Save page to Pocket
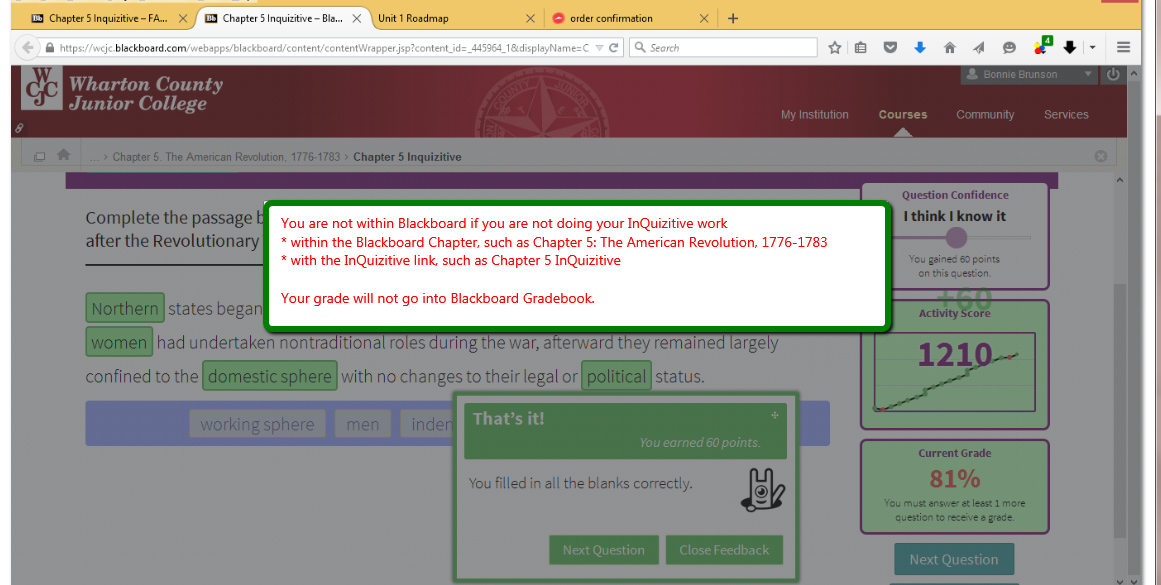 tap(890, 47)
